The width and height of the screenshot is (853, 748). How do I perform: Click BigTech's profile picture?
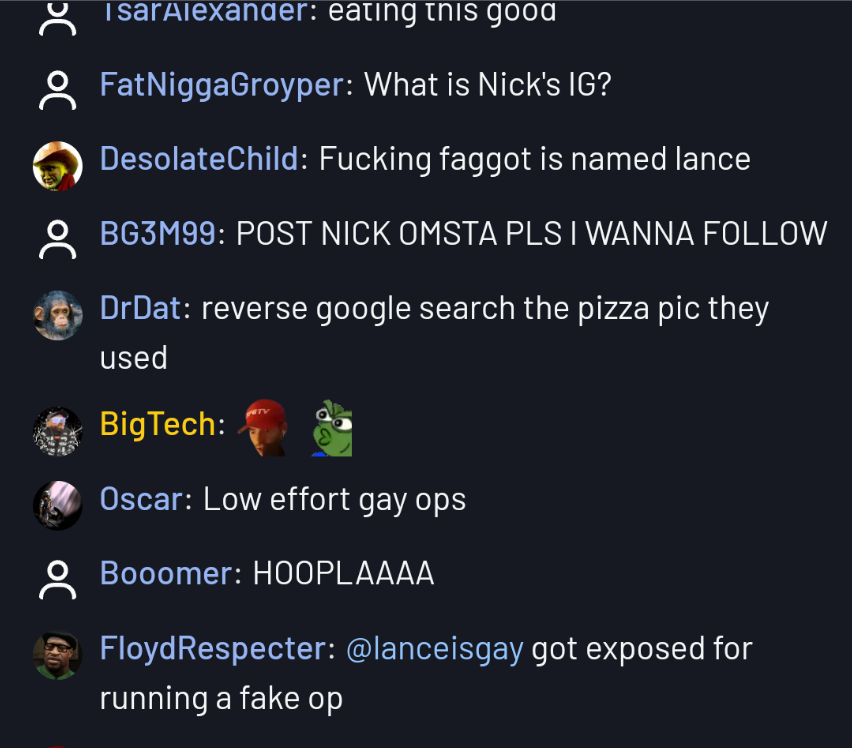click(58, 431)
